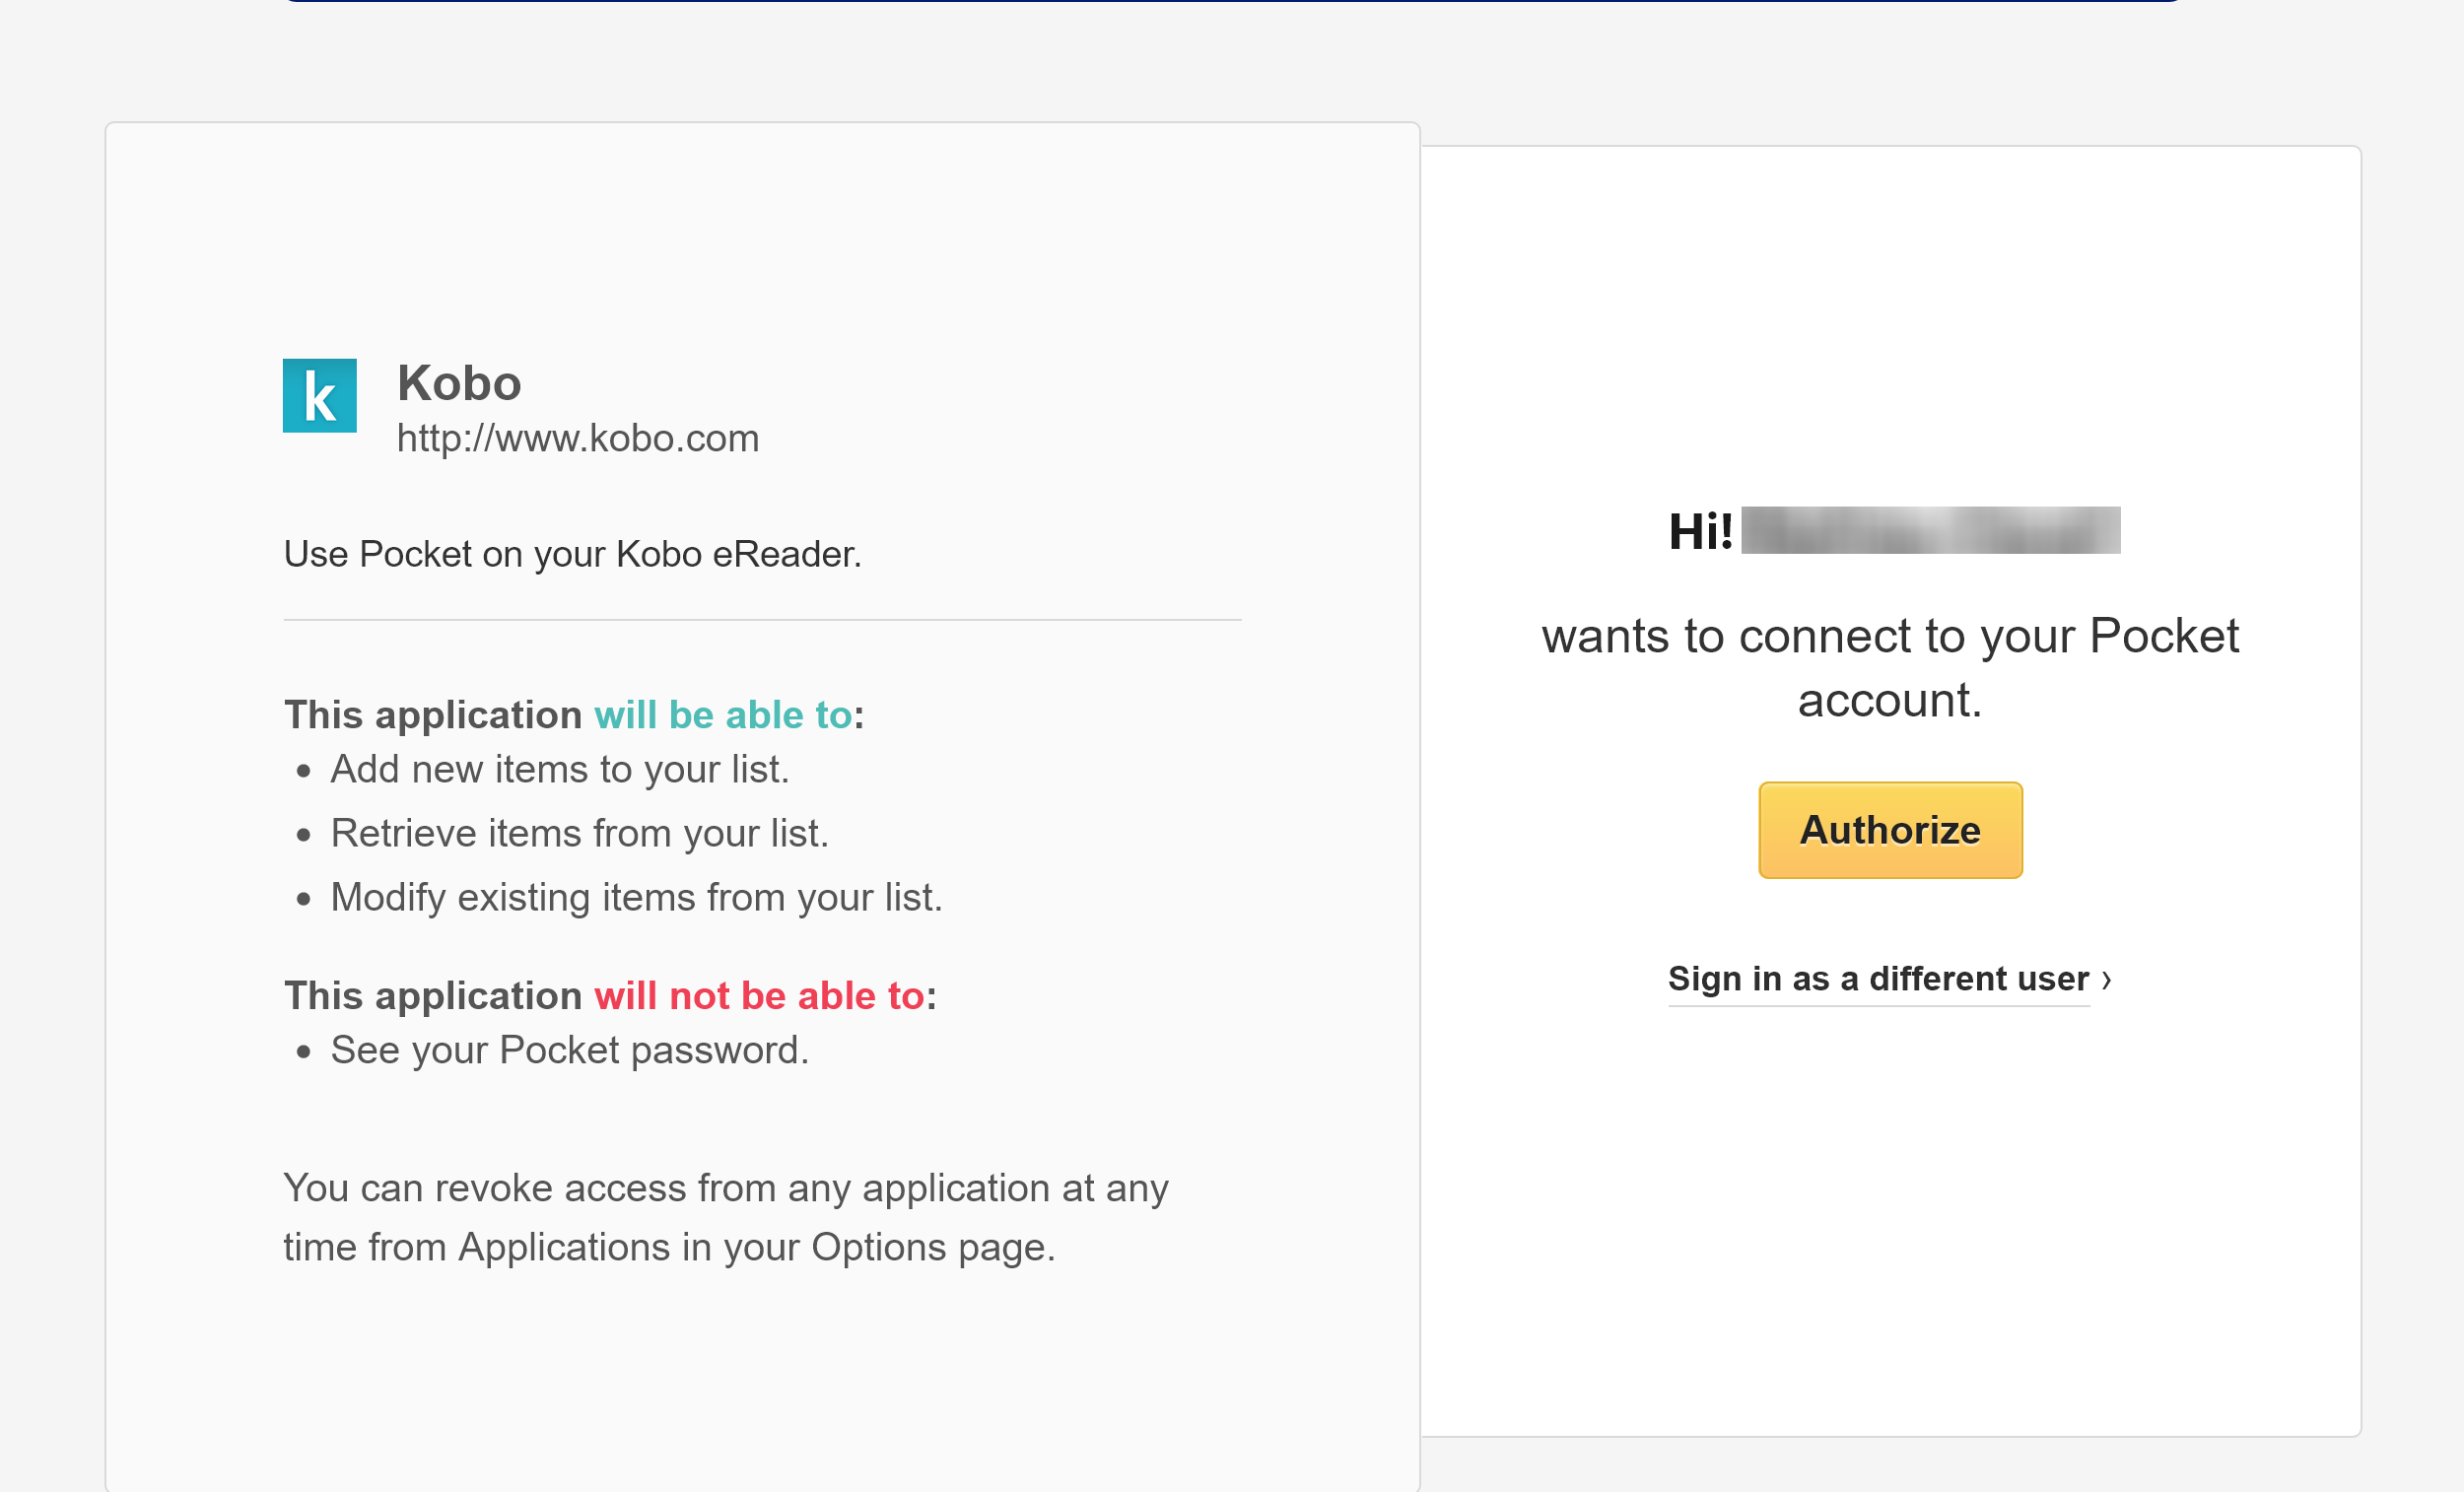Click the bullet before 'See your Pocket password'
The image size is (2464, 1492).
pos(304,1052)
